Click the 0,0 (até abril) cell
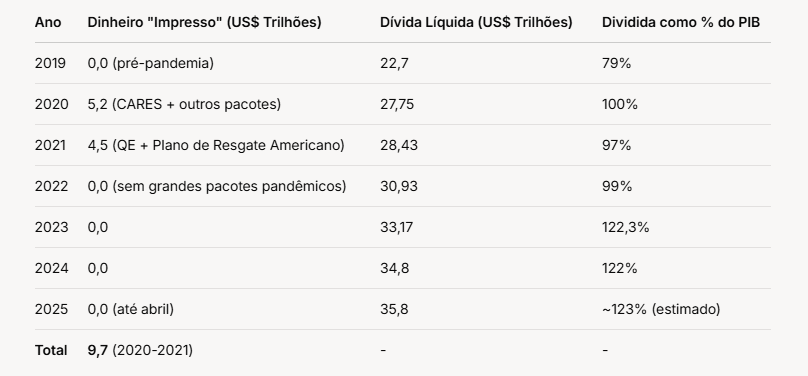808x376 pixels. pos(131,309)
